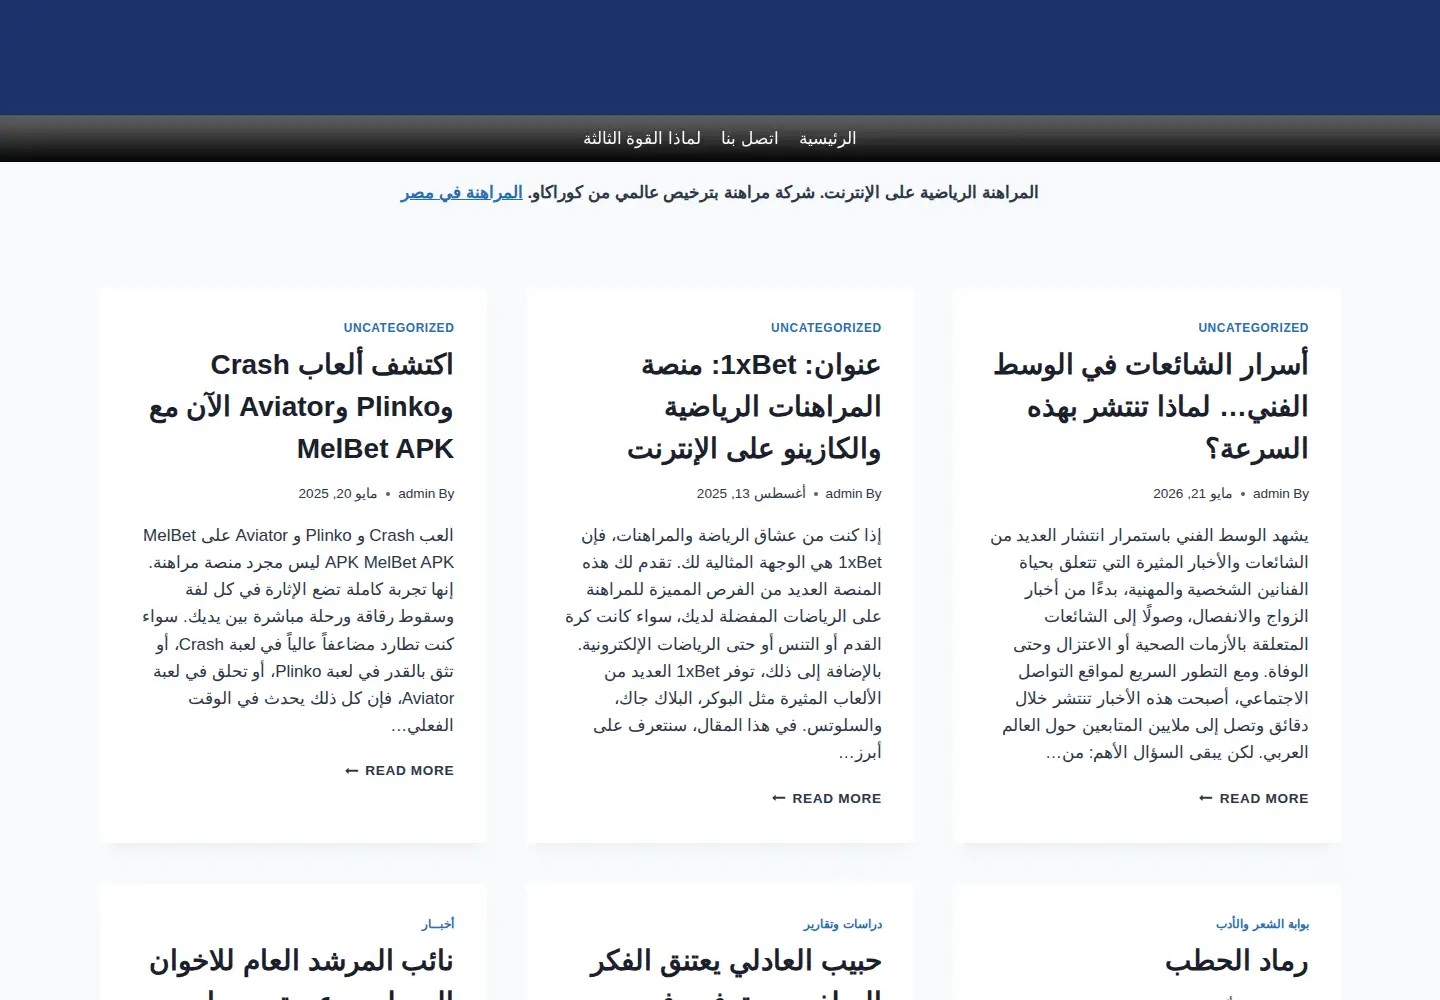Open the أخبــار category
The height and width of the screenshot is (1000, 1440).
pyautogui.click(x=438, y=924)
